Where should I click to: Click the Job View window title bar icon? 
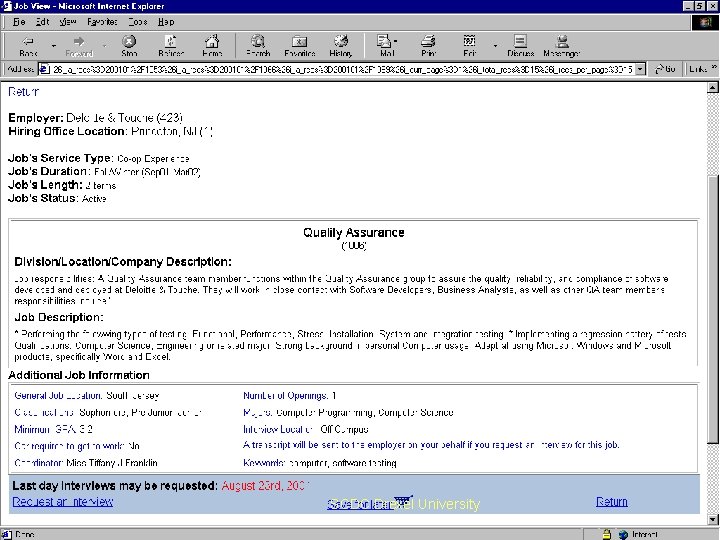tap(6, 6)
